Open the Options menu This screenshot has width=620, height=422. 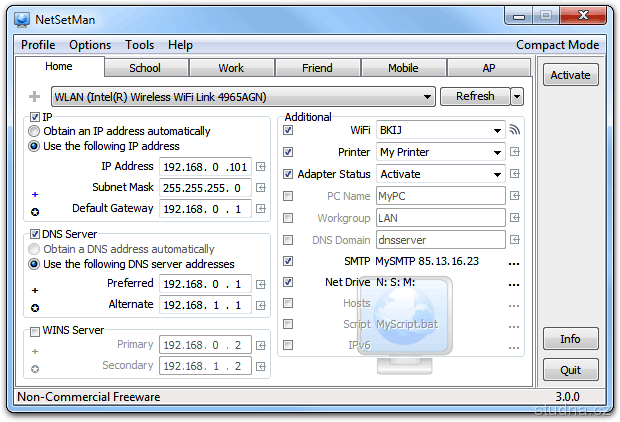click(90, 45)
